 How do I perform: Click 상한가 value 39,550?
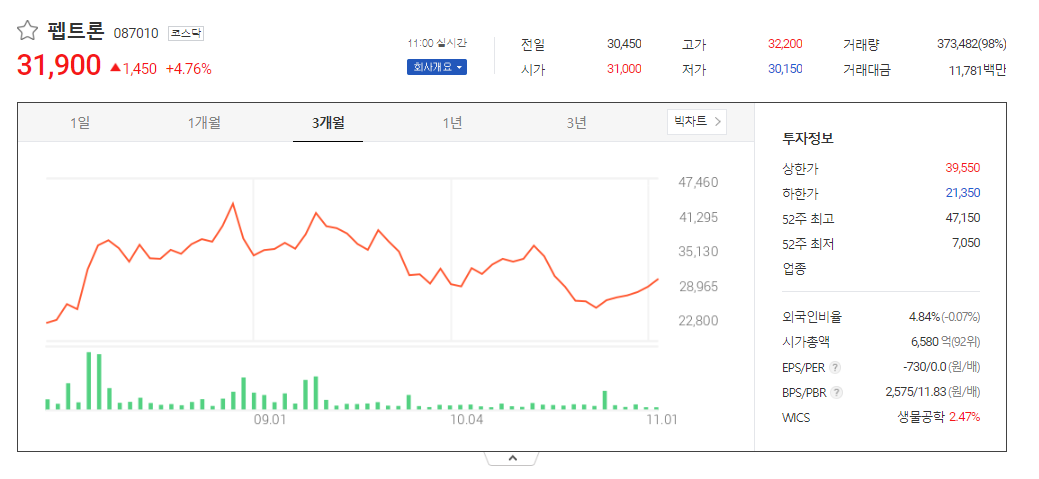click(962, 168)
